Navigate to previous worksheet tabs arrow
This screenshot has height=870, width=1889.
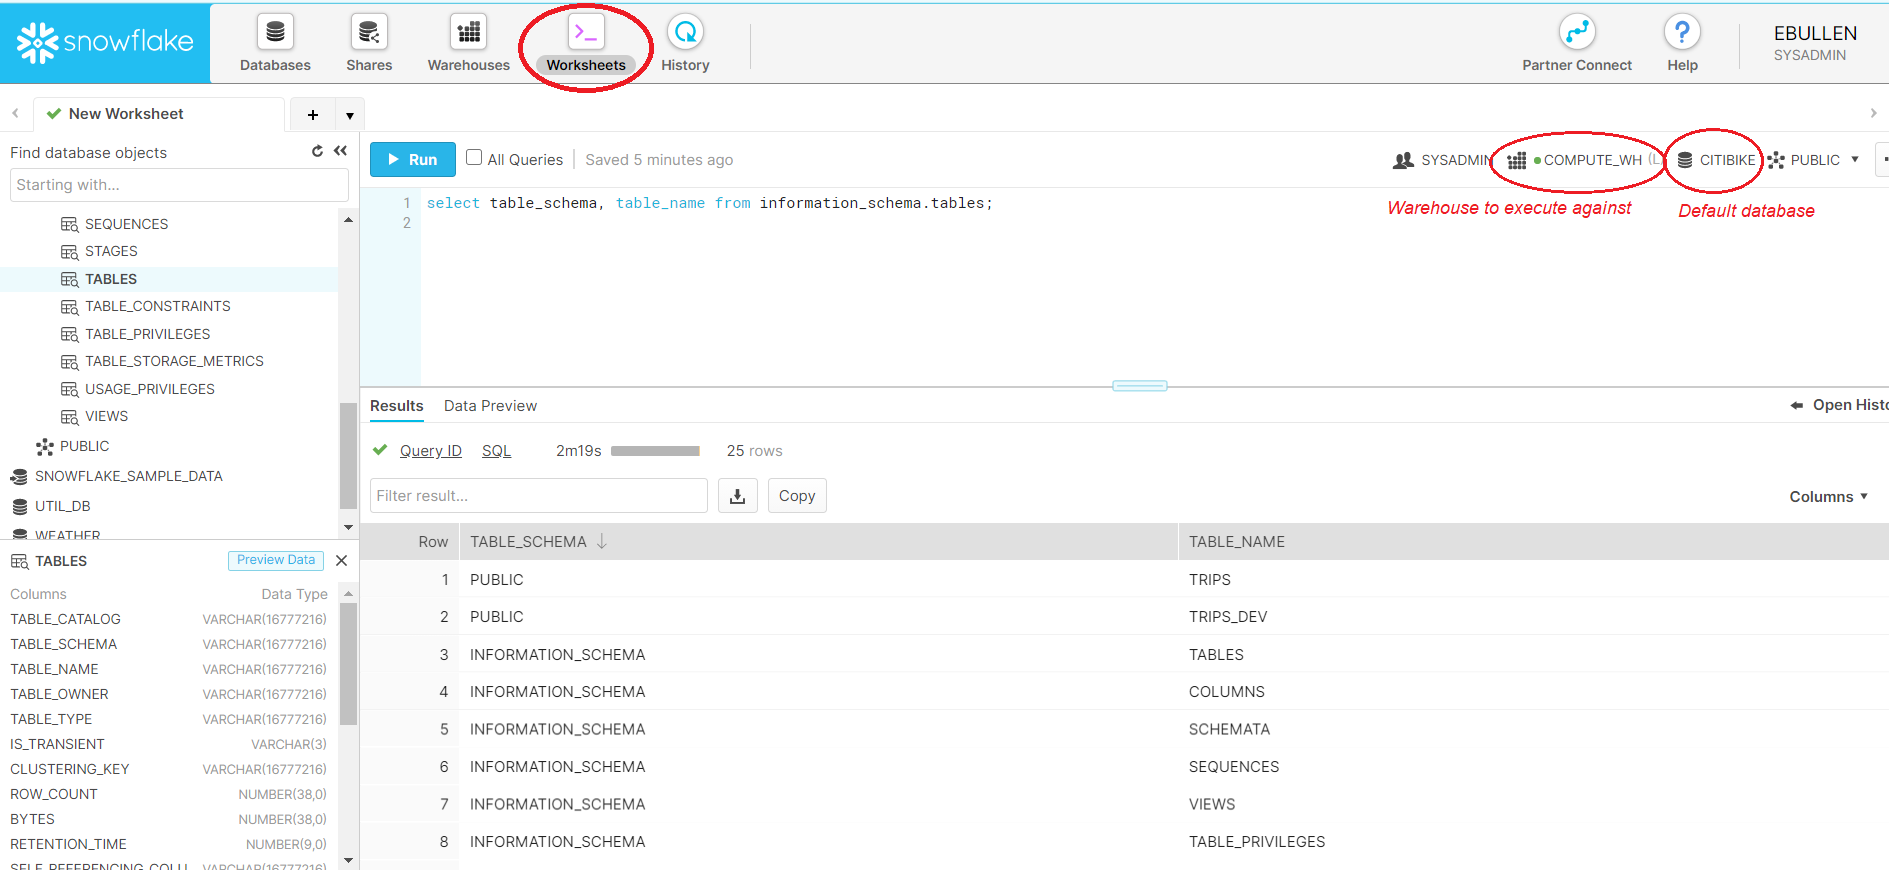[15, 113]
